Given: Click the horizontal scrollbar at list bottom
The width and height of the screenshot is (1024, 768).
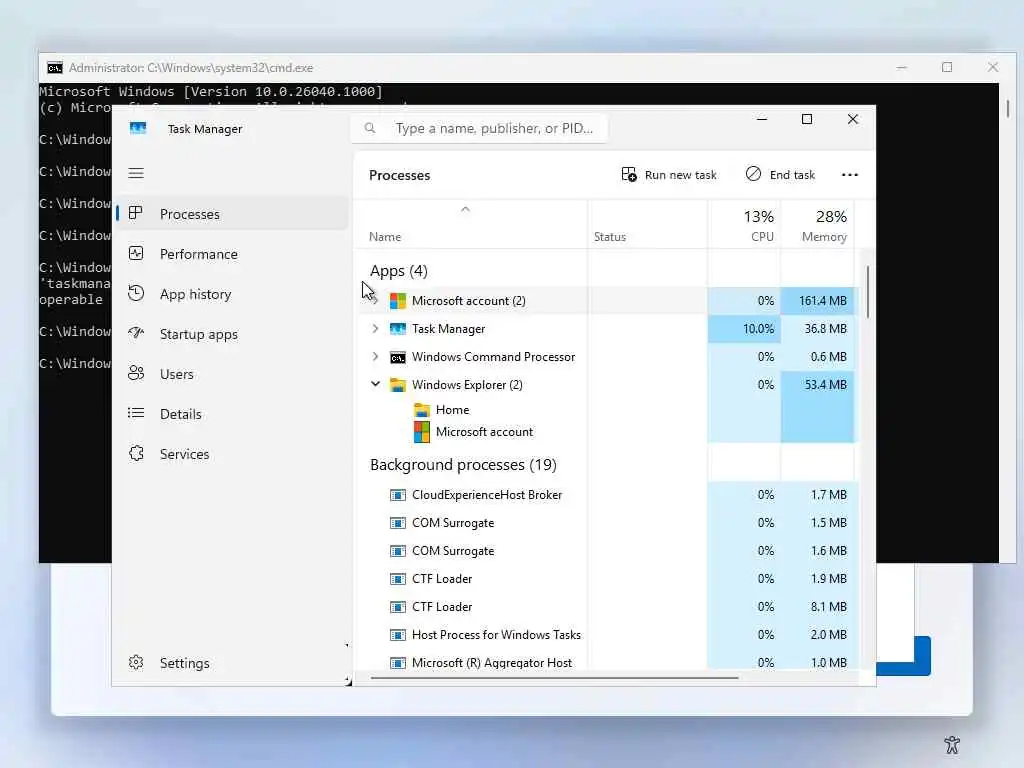Looking at the screenshot, I should tap(554, 678).
